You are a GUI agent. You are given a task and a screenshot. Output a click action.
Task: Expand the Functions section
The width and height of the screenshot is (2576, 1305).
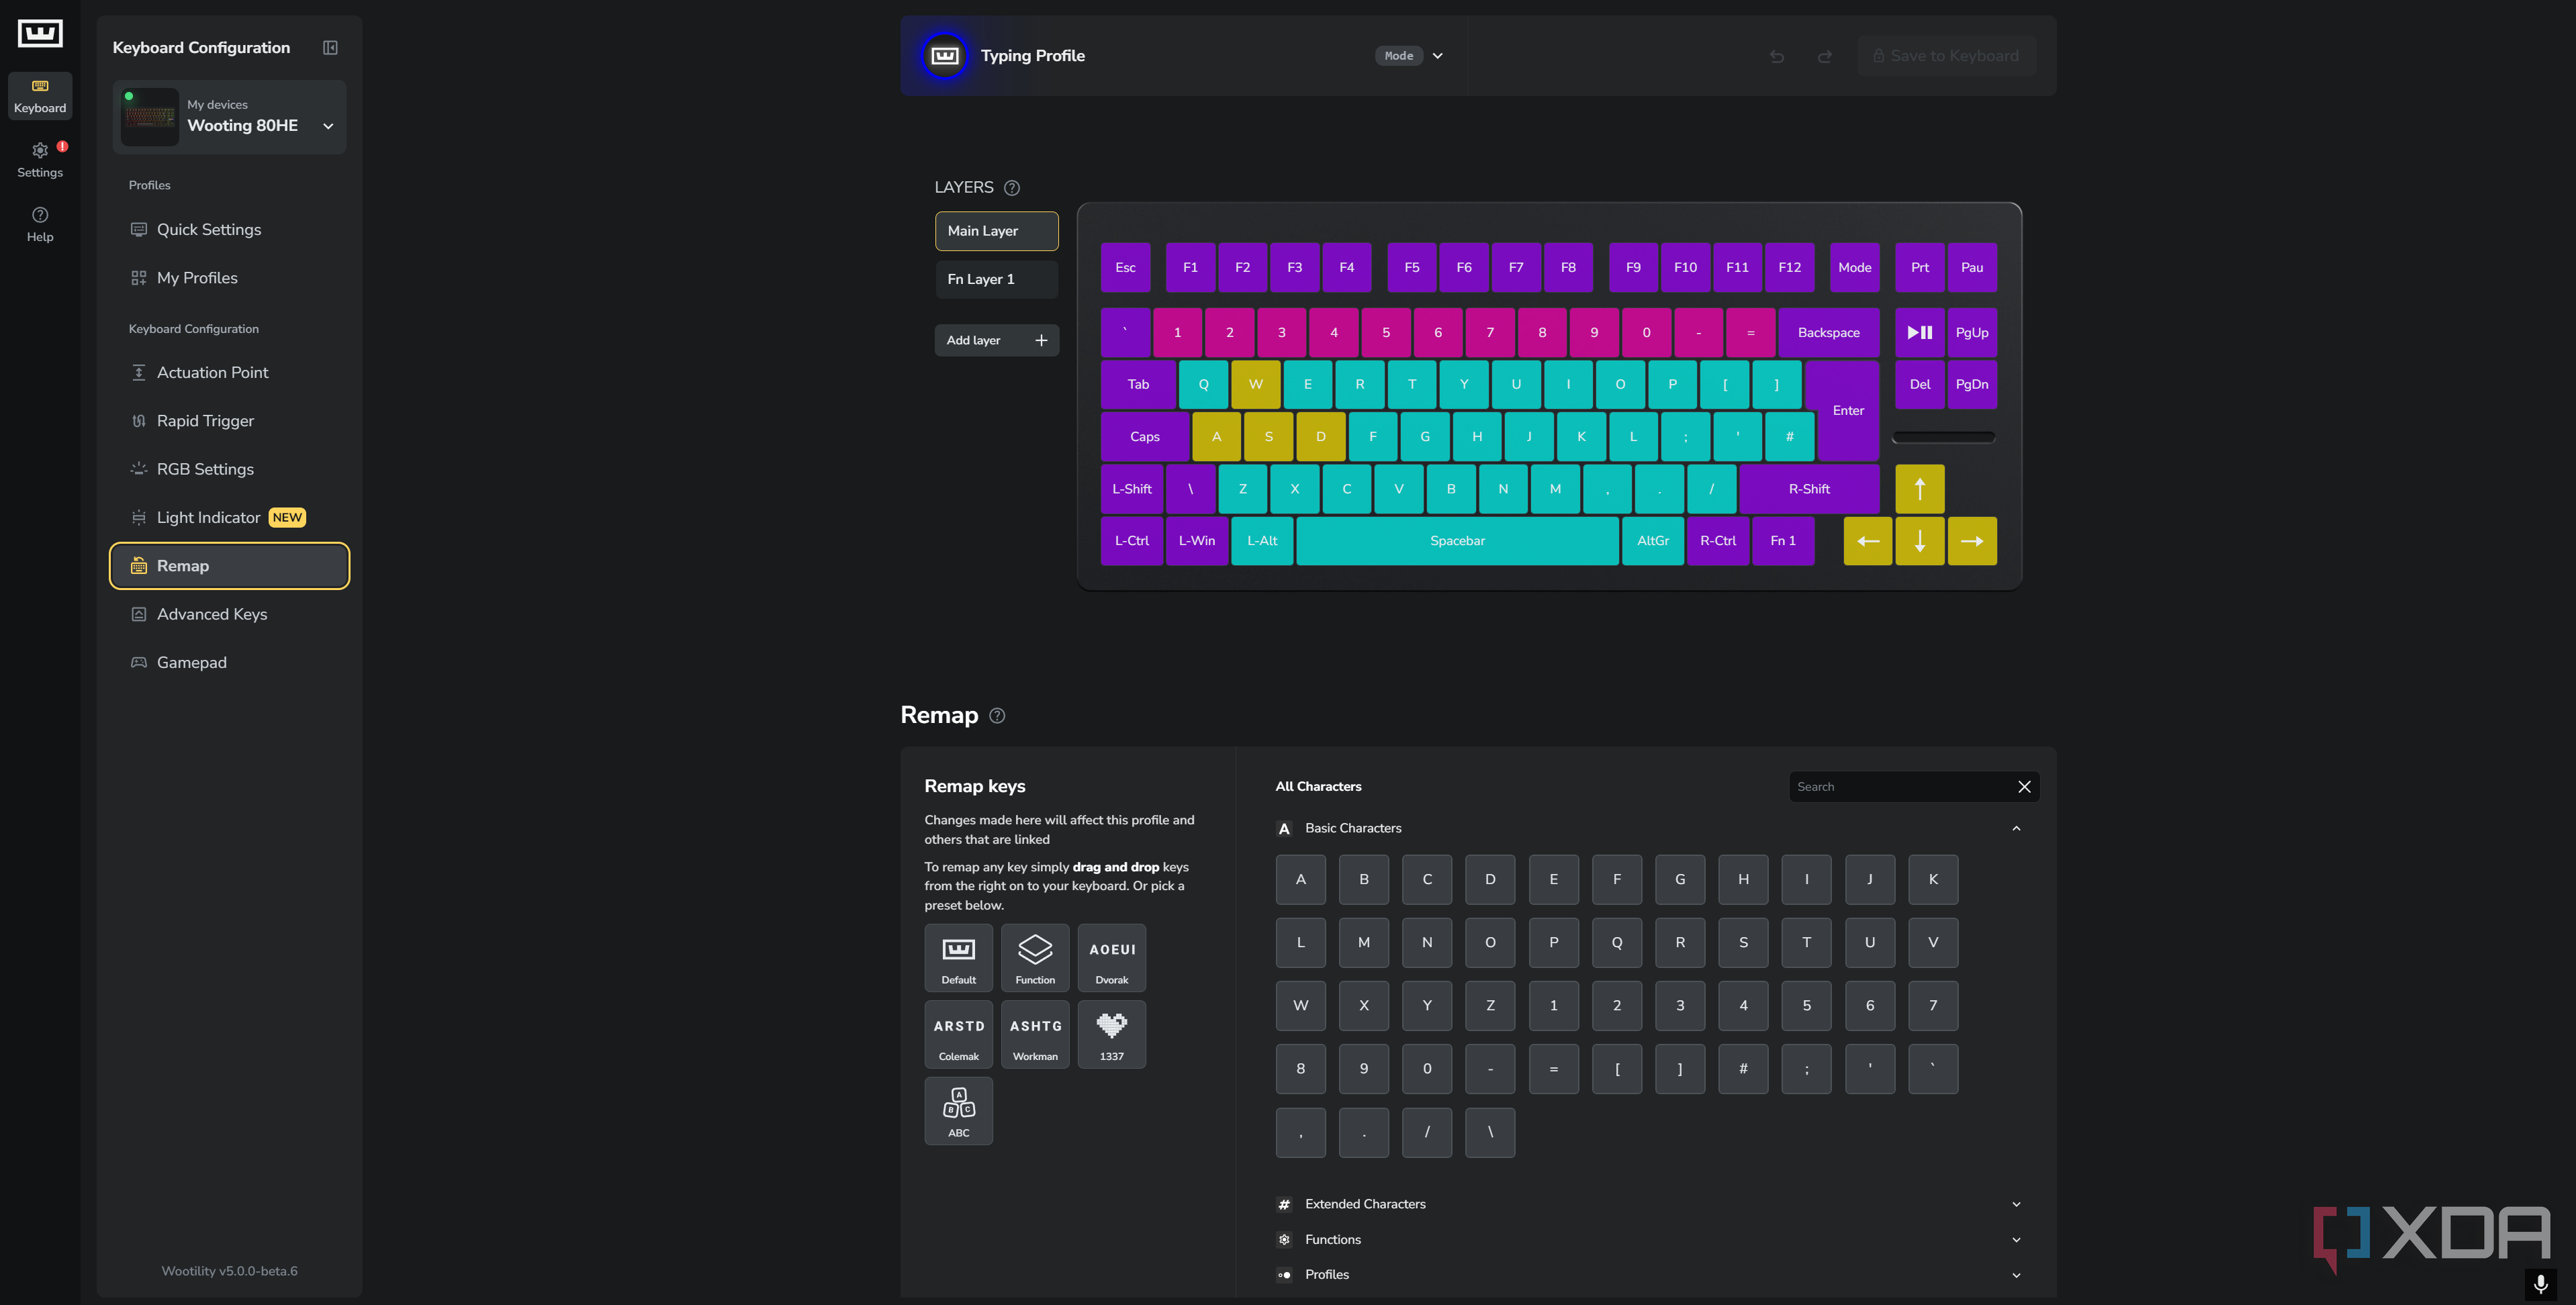(2016, 1239)
